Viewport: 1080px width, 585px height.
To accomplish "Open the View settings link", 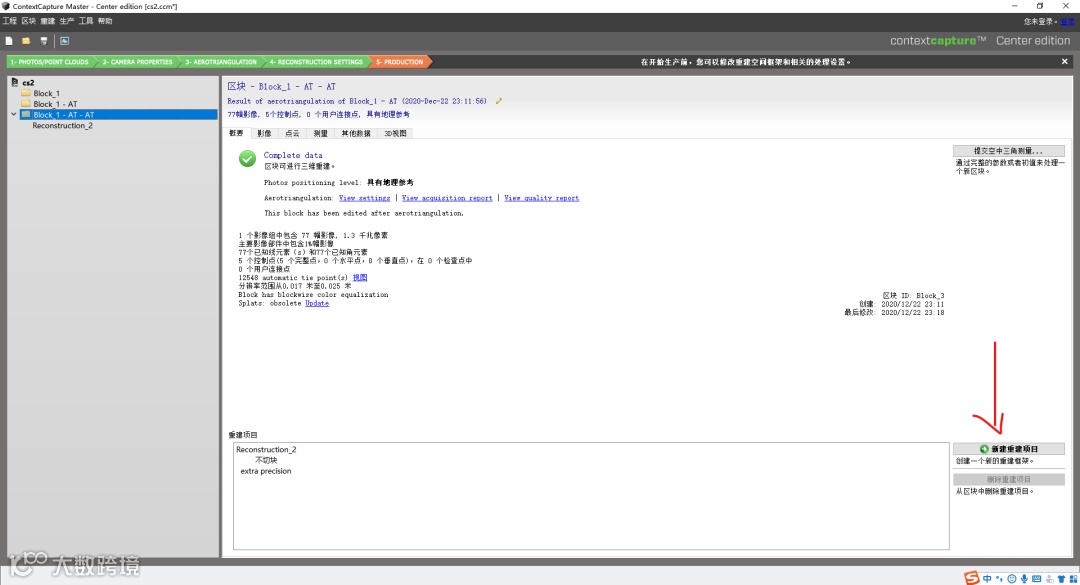I will tap(364, 198).
